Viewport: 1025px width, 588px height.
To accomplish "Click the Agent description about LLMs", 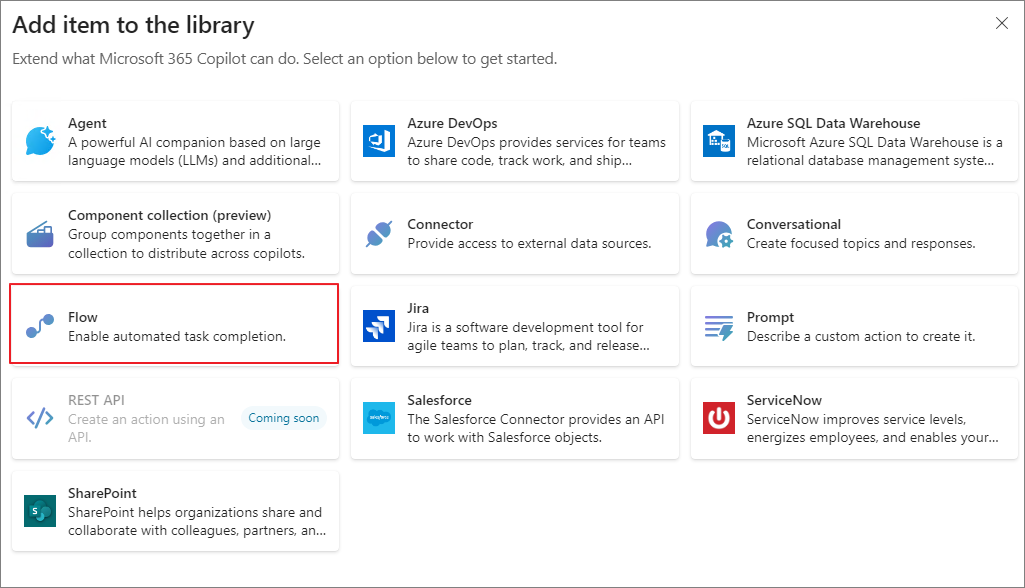I will [195, 151].
